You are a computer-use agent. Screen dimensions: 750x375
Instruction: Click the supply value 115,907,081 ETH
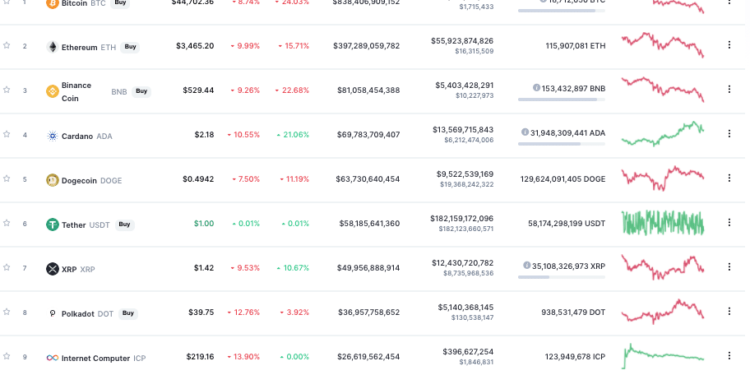point(575,46)
